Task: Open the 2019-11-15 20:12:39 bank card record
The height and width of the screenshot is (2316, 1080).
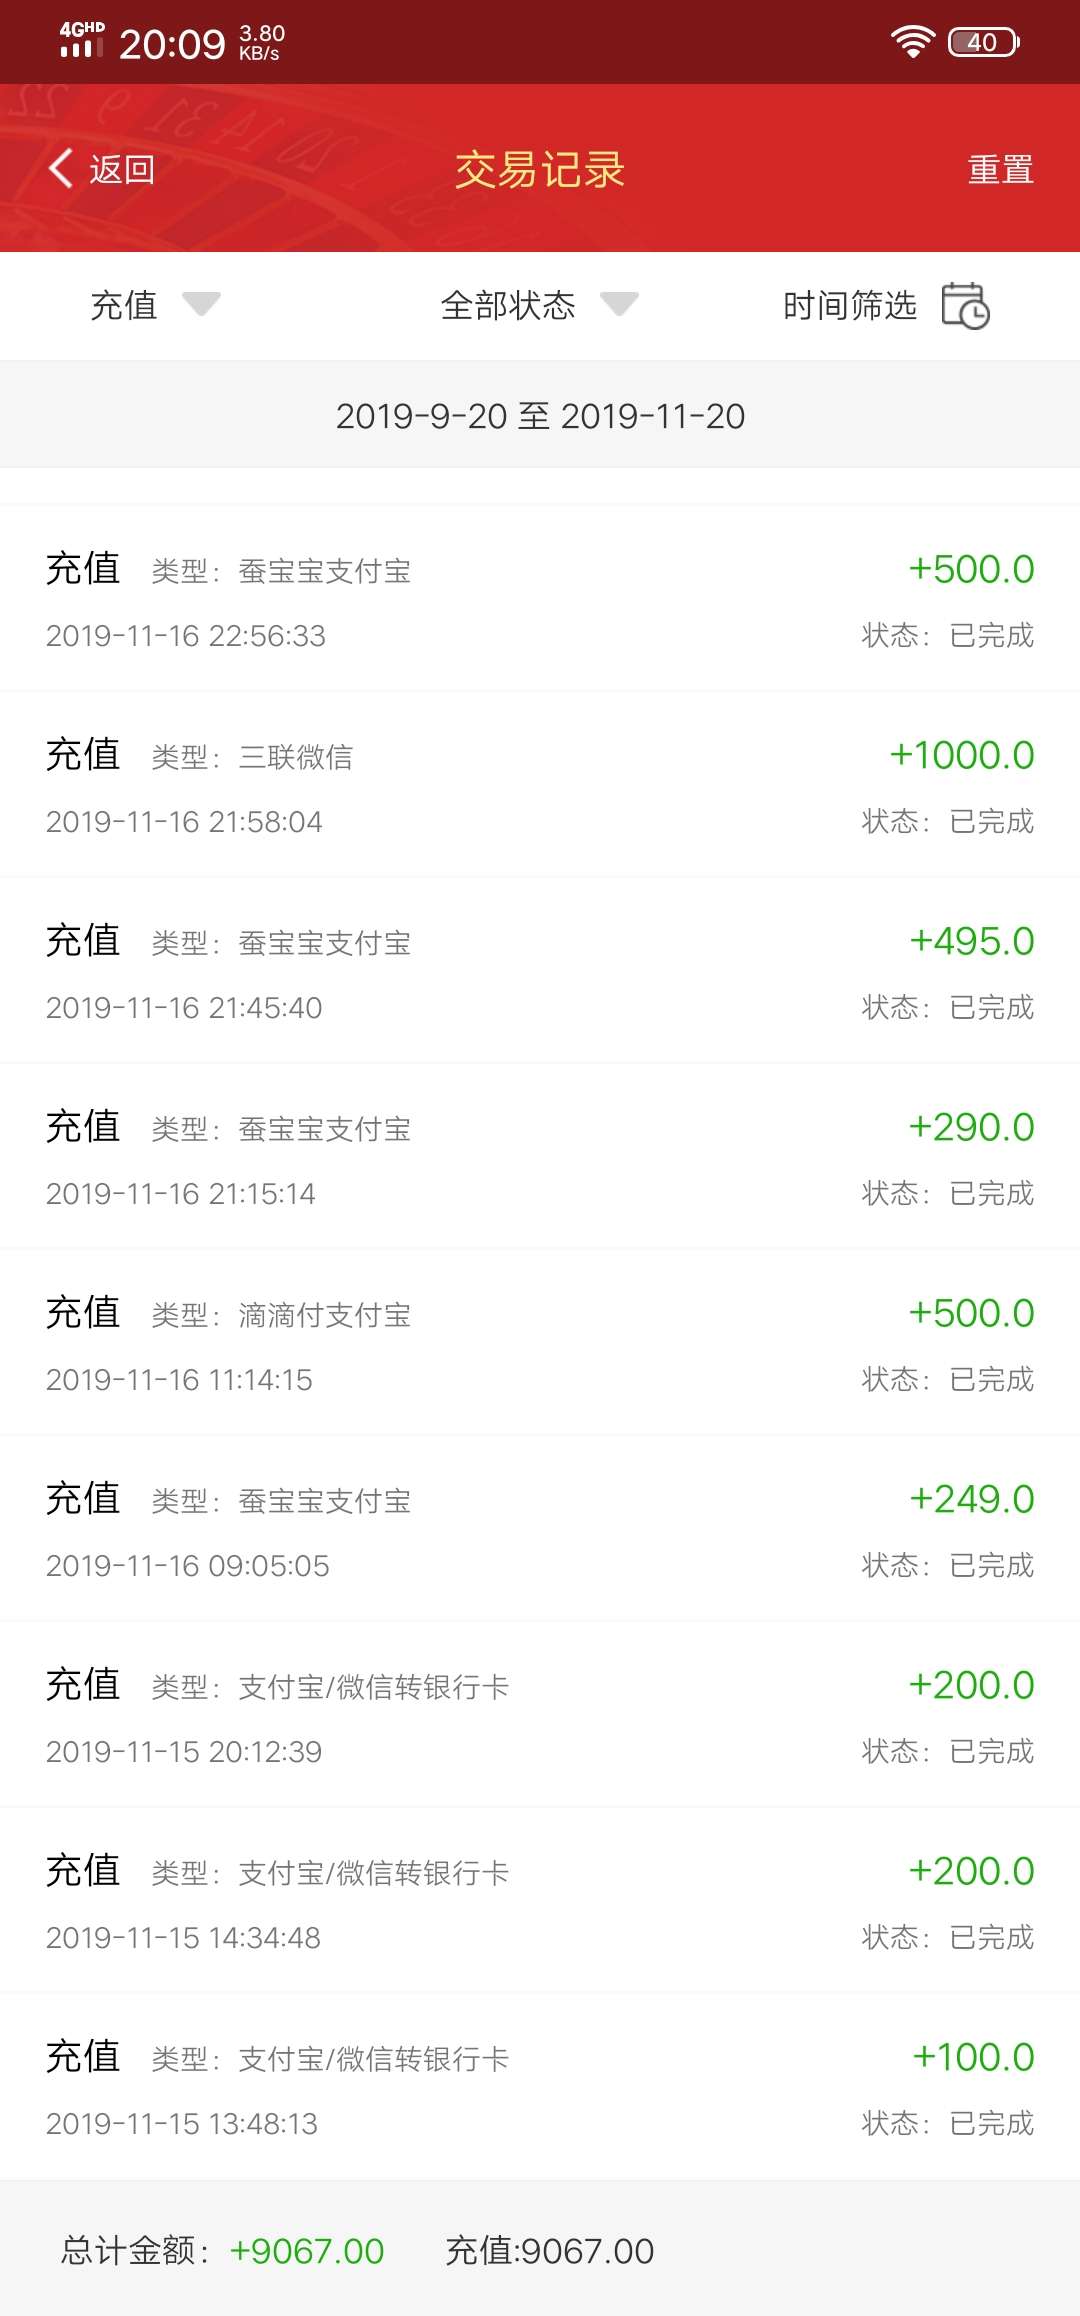Action: 540,1715
